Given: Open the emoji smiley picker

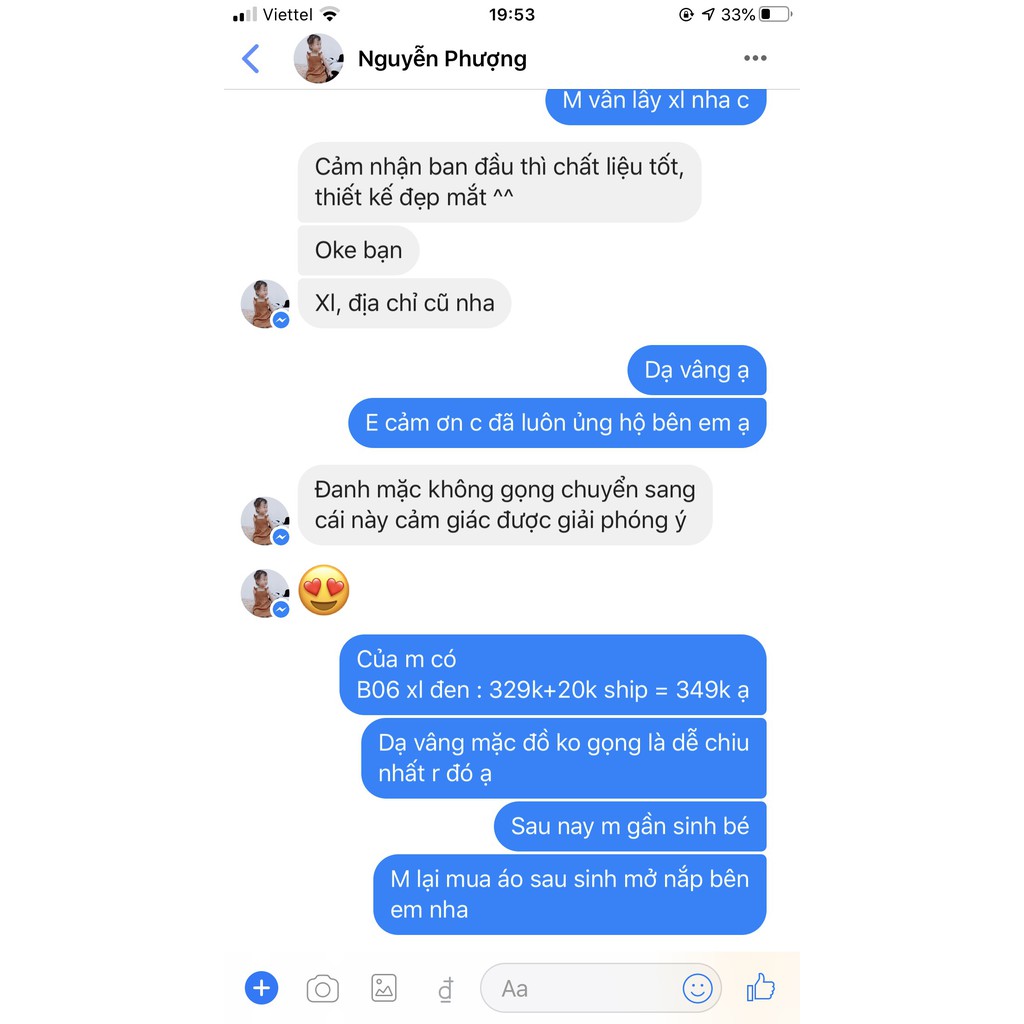Looking at the screenshot, I should pyautogui.click(x=697, y=988).
